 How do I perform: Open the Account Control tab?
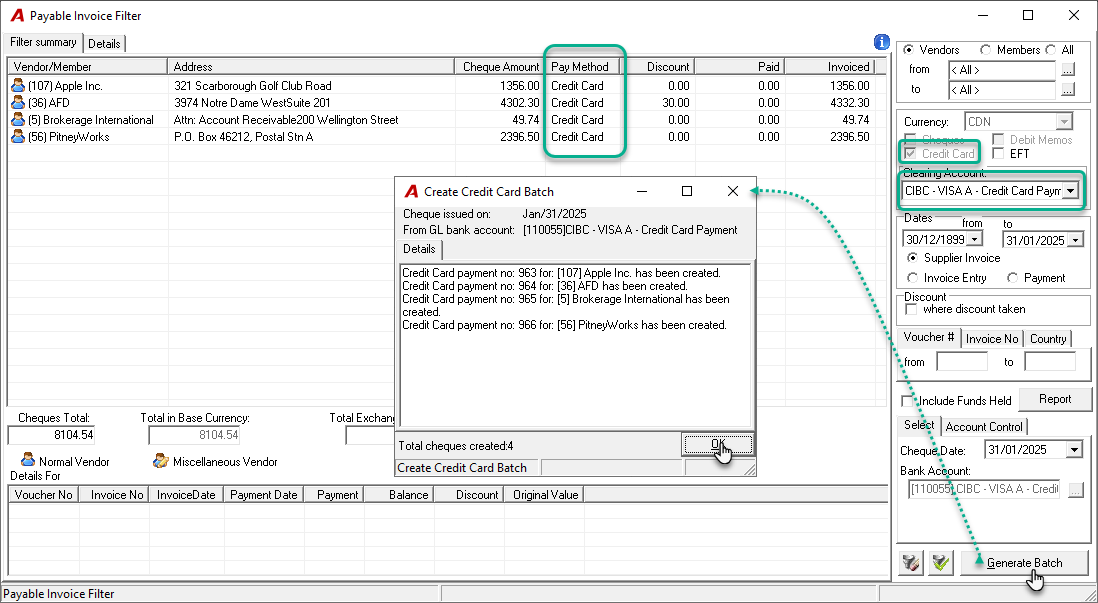pyautogui.click(x=984, y=427)
